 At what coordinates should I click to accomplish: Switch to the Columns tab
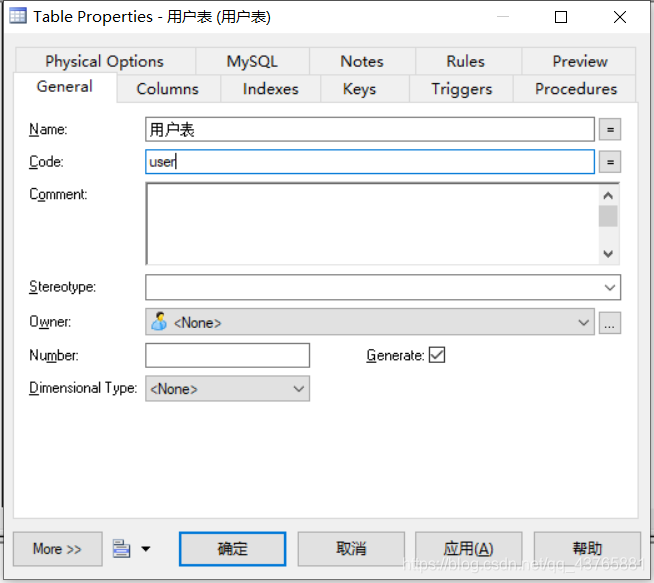click(168, 89)
